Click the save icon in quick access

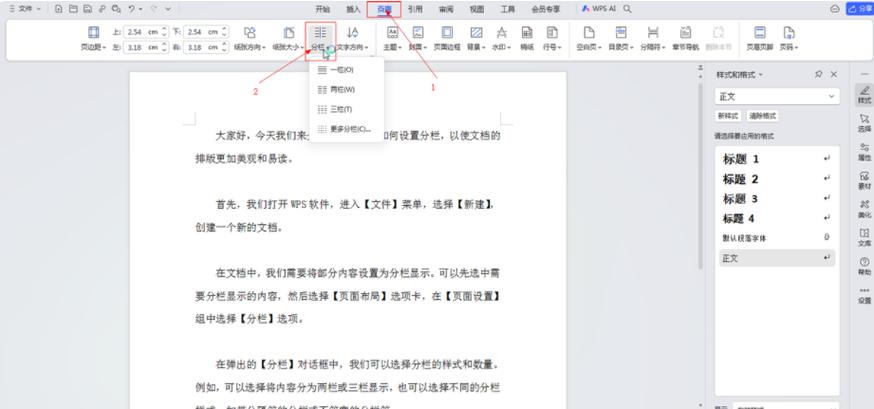(88, 9)
